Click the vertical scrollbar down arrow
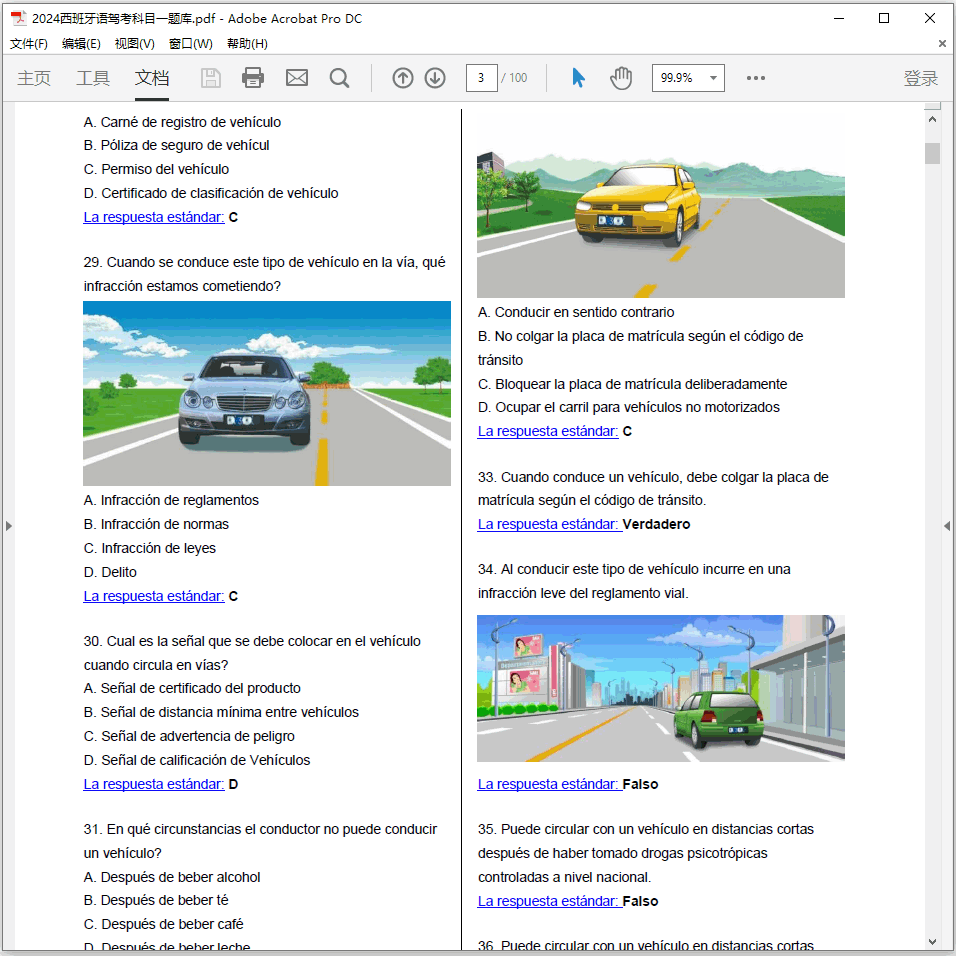This screenshot has height=956, width=956. pyautogui.click(x=932, y=941)
